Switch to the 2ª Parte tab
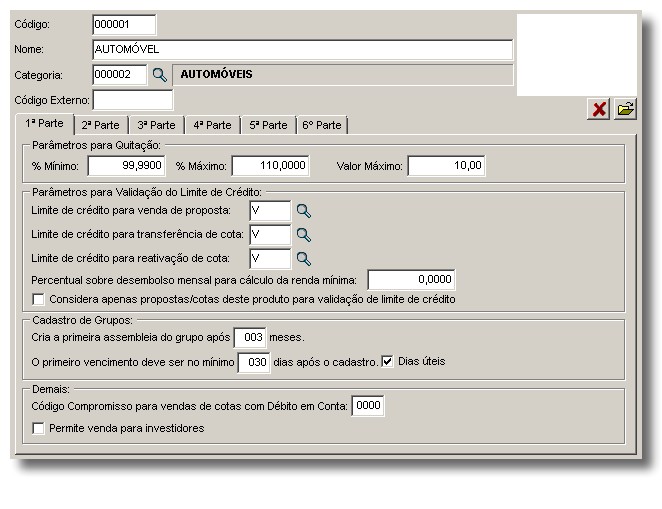 point(100,125)
